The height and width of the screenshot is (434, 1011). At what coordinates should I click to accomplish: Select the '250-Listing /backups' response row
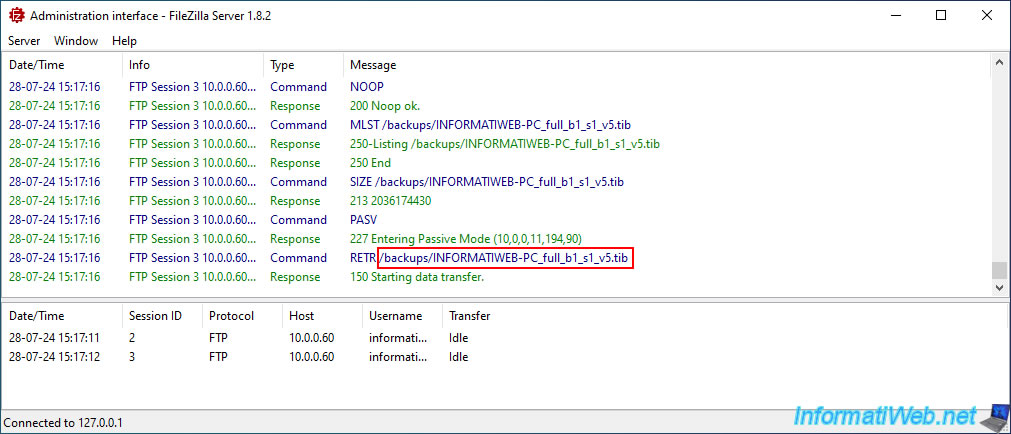point(496,144)
